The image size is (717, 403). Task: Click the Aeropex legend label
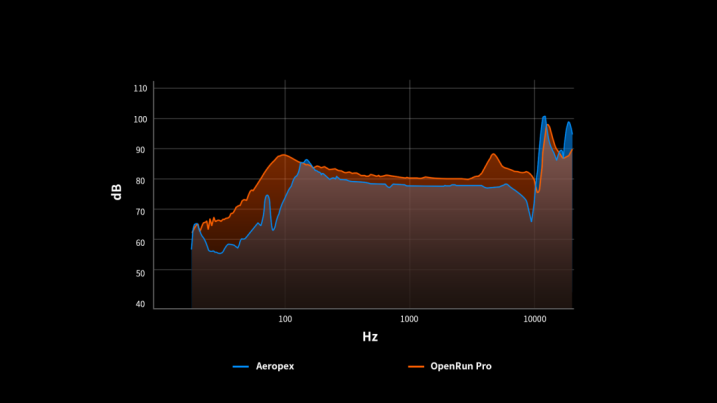[275, 366]
